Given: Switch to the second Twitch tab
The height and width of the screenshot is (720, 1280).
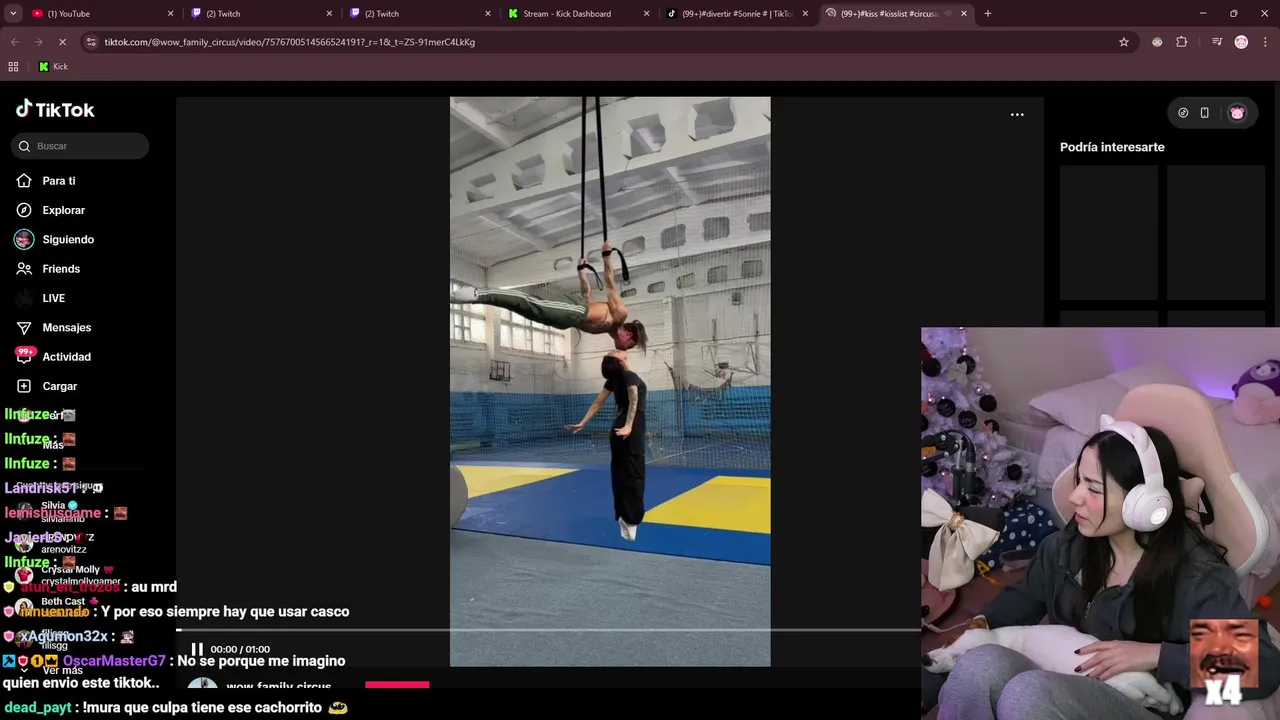Looking at the screenshot, I should tap(418, 13).
